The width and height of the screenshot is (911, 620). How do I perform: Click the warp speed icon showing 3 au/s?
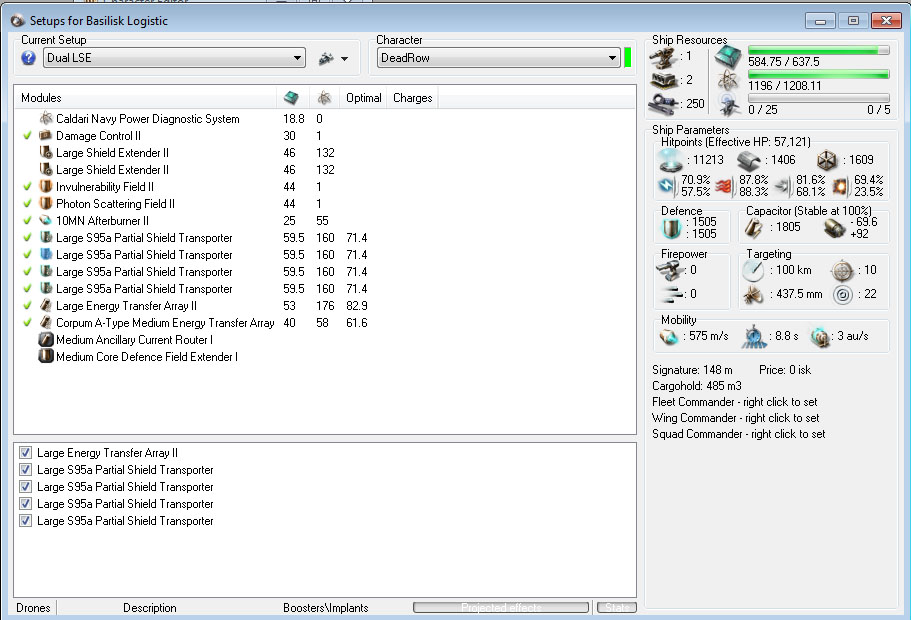point(820,336)
